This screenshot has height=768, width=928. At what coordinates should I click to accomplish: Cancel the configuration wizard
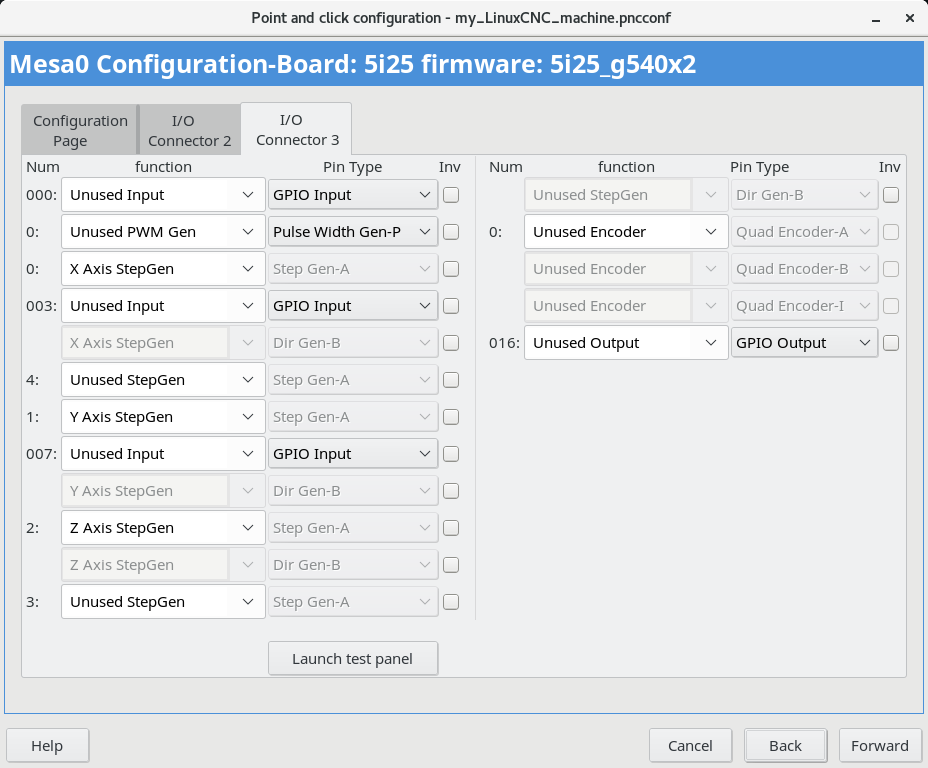pos(690,746)
